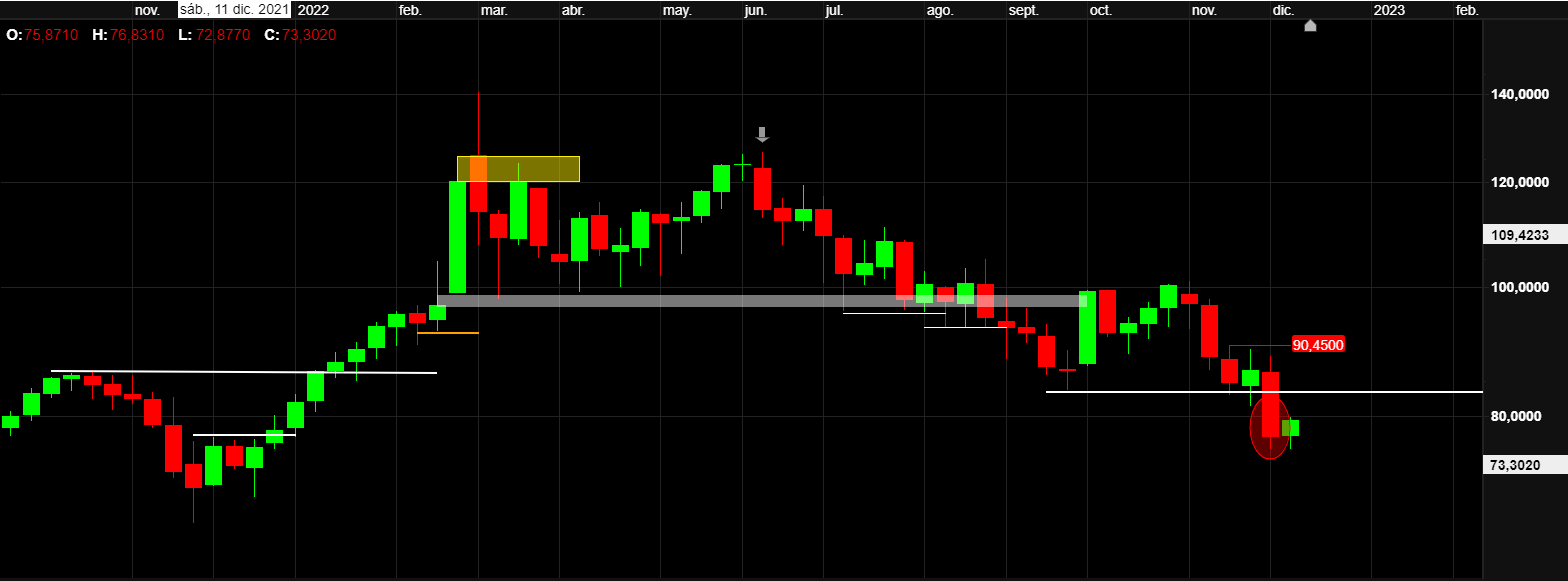Click the oct. label on the time axis
The height and width of the screenshot is (581, 1568).
(1100, 10)
